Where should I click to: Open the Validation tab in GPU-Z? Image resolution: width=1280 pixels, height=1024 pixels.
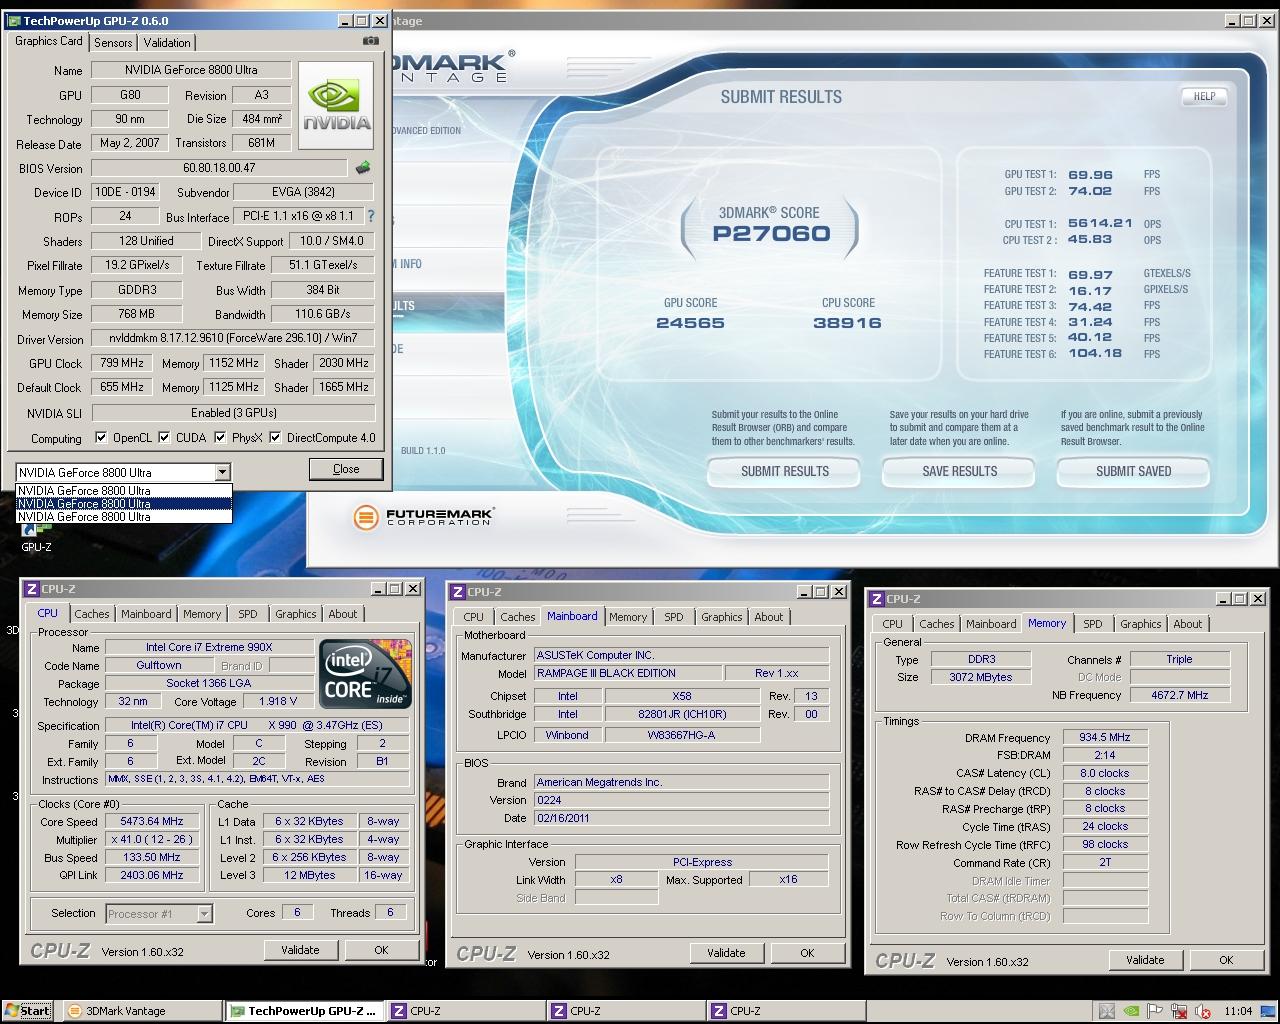tap(167, 42)
